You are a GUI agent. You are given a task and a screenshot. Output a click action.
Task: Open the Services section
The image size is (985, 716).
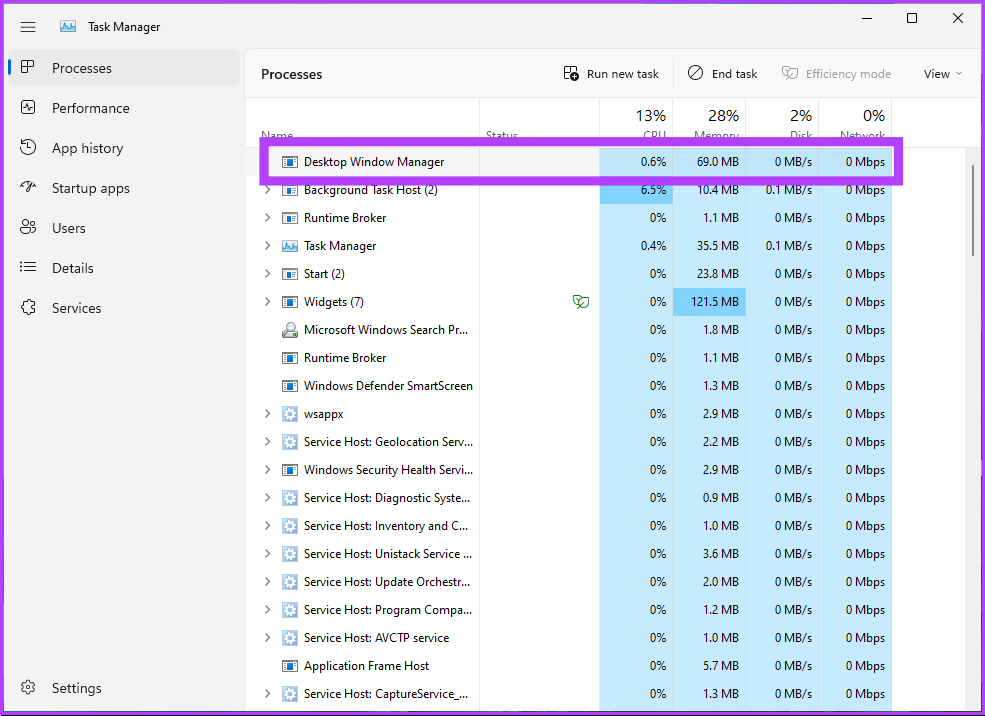coord(77,307)
